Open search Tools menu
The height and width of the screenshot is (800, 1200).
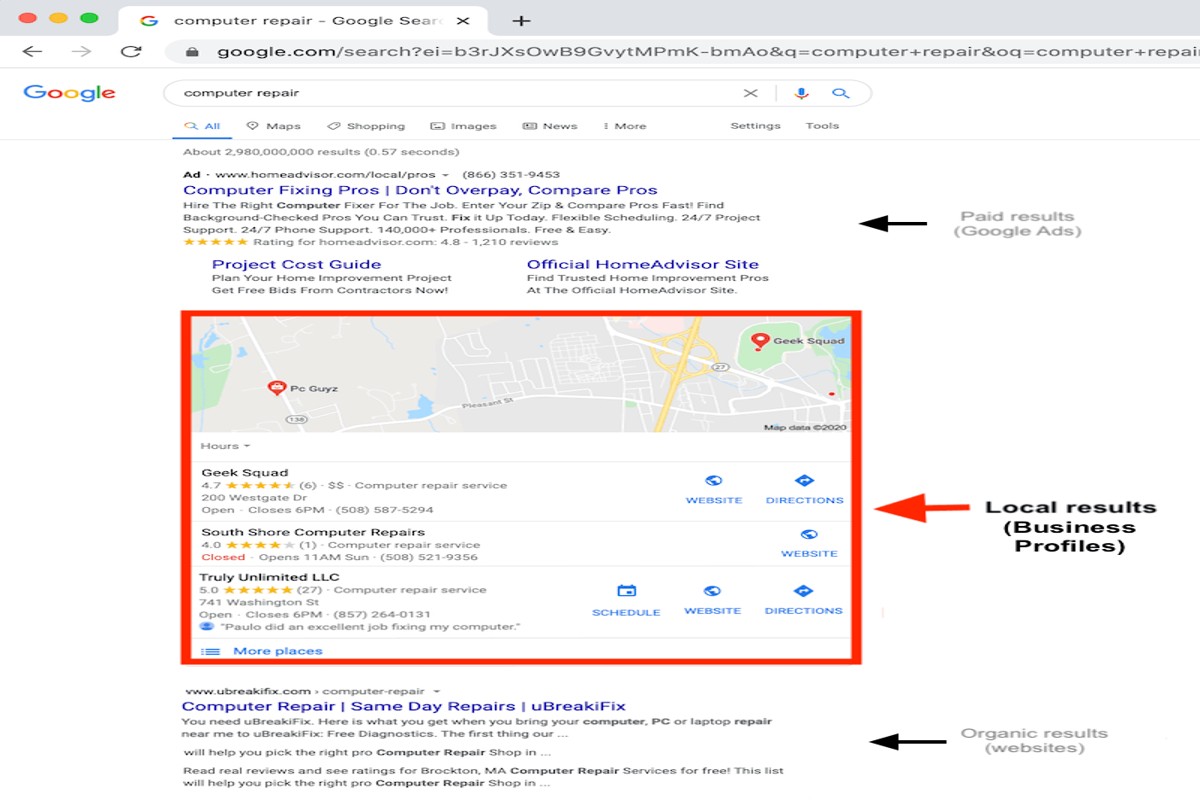tap(822, 126)
